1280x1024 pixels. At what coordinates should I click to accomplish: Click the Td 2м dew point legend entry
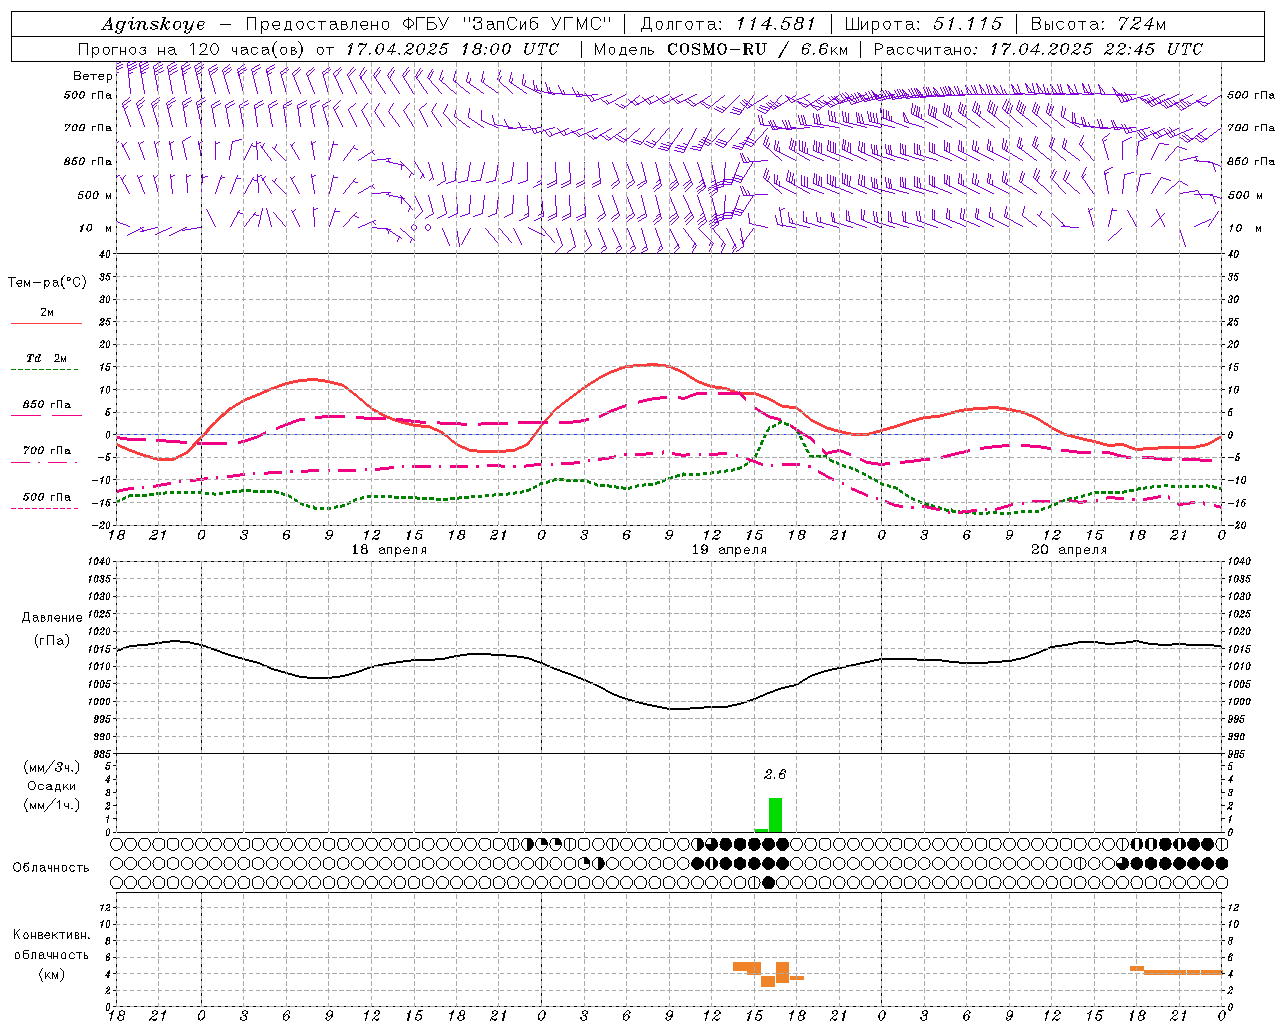pos(47,358)
